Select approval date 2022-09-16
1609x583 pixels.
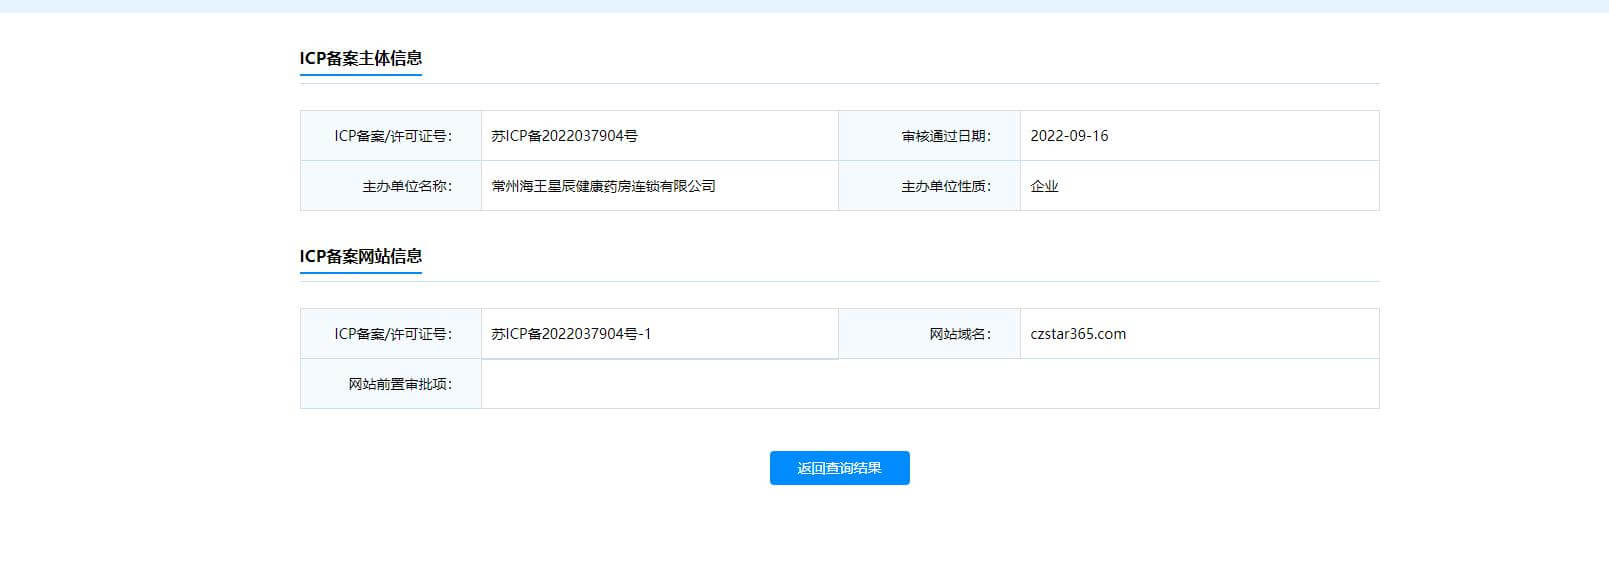[1069, 136]
